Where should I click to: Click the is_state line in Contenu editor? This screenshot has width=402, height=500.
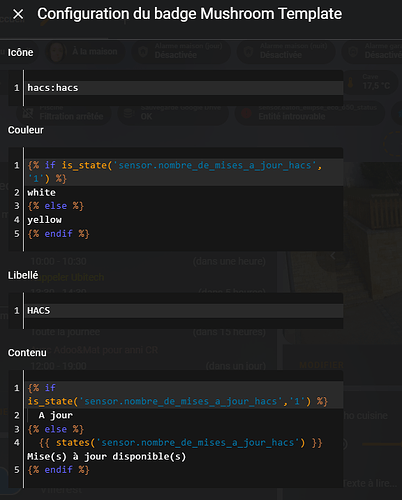(178, 401)
